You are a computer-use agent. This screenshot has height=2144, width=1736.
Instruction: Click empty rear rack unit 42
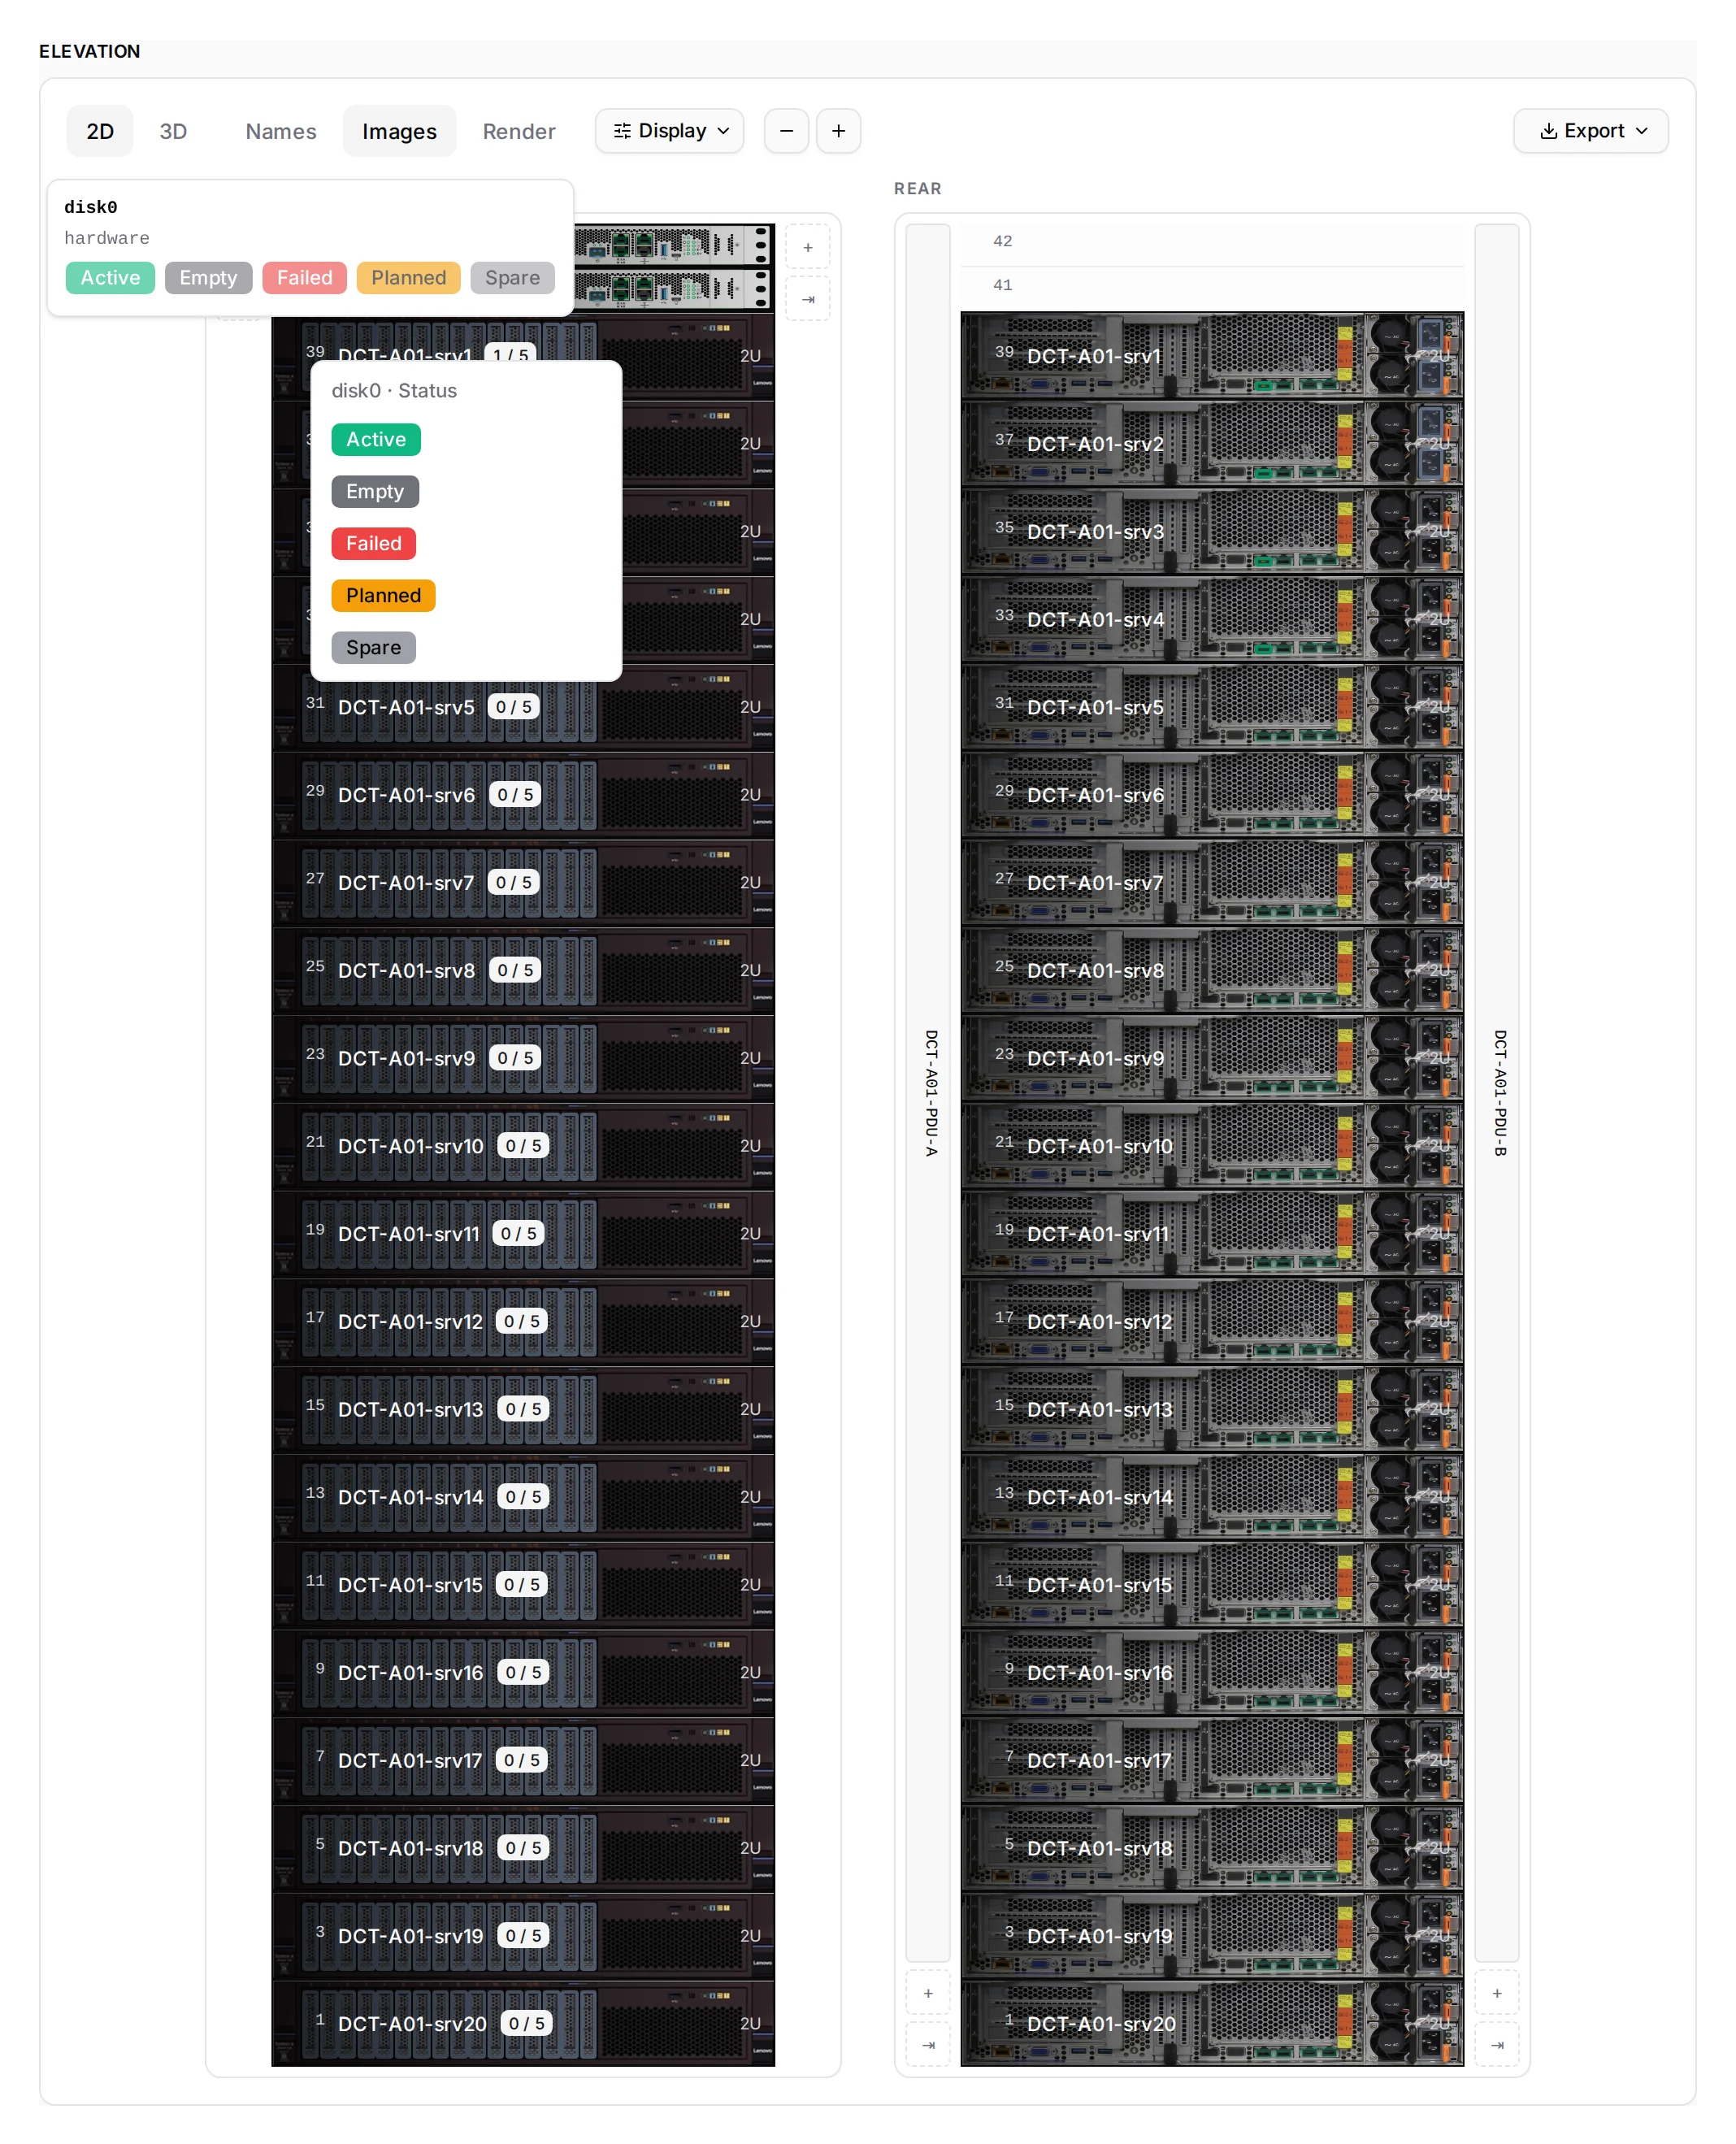coord(1212,244)
